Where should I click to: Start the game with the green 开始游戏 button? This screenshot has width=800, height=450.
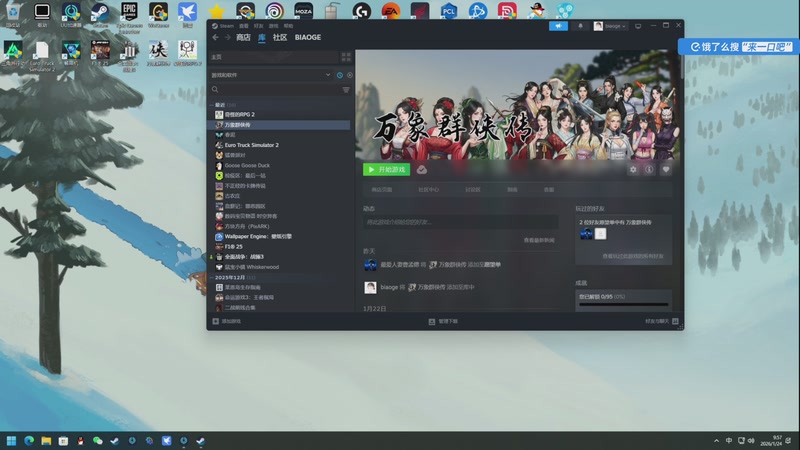click(x=386, y=169)
